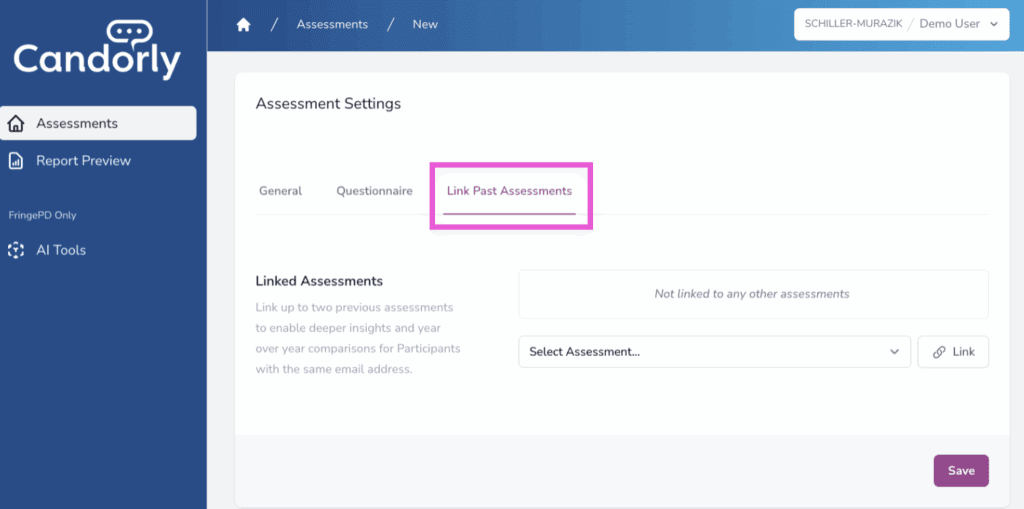
Task: Click the chain link icon
Action: pyautogui.click(x=939, y=352)
